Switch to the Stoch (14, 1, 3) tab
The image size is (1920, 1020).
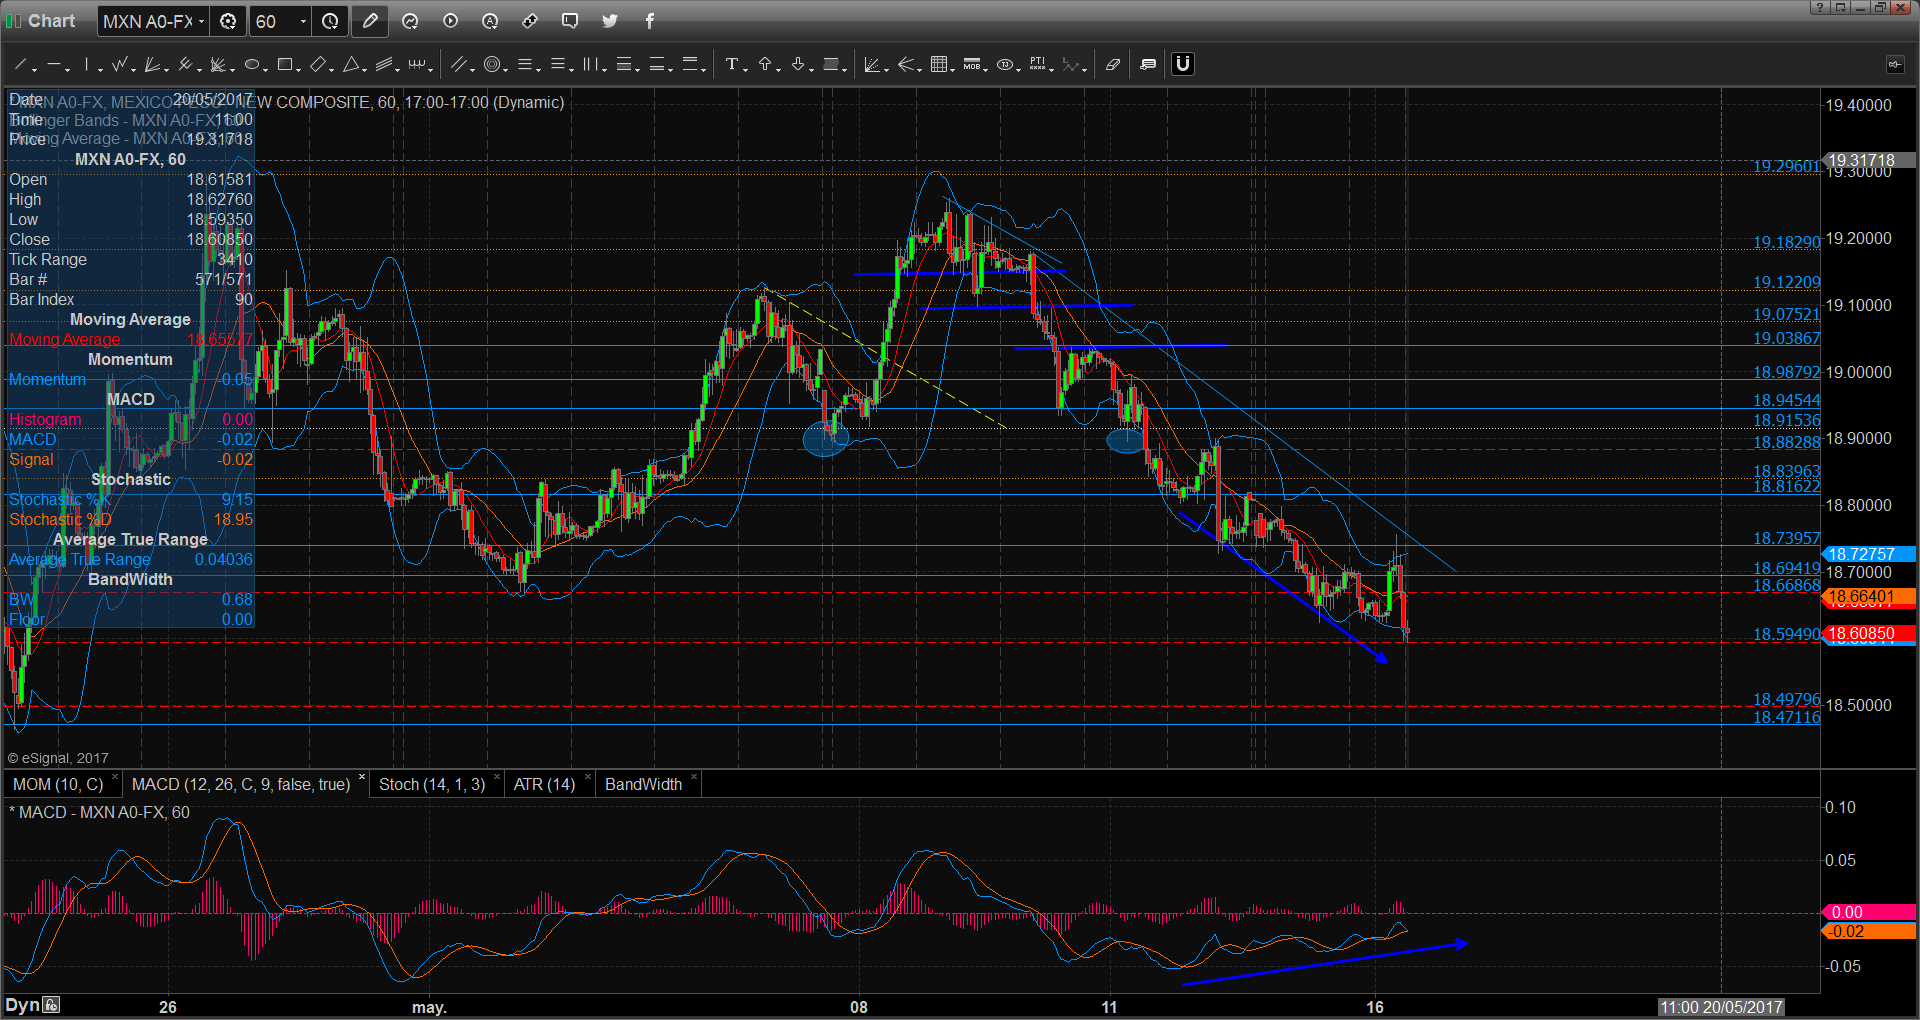pos(432,785)
